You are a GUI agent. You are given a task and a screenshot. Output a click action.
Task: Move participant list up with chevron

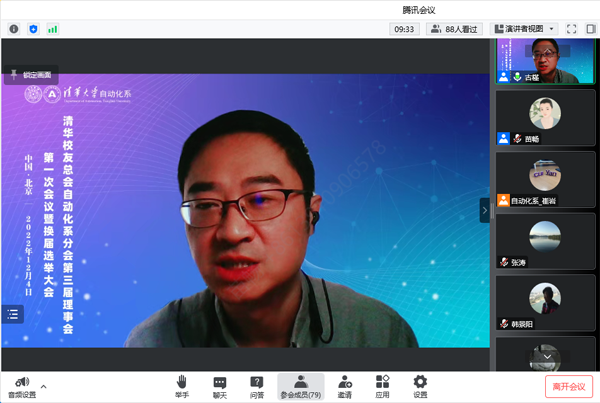click(x=548, y=51)
